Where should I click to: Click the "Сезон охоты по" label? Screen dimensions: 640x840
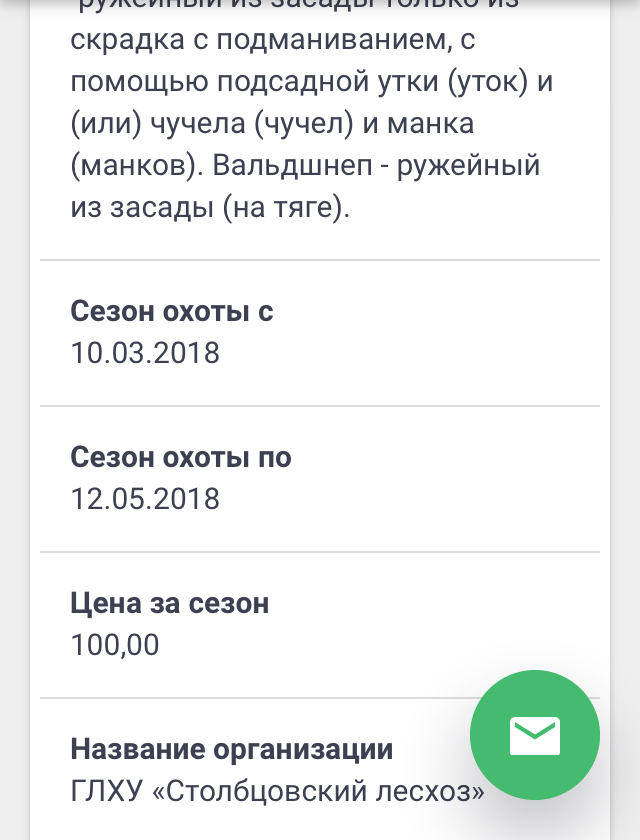(x=181, y=458)
